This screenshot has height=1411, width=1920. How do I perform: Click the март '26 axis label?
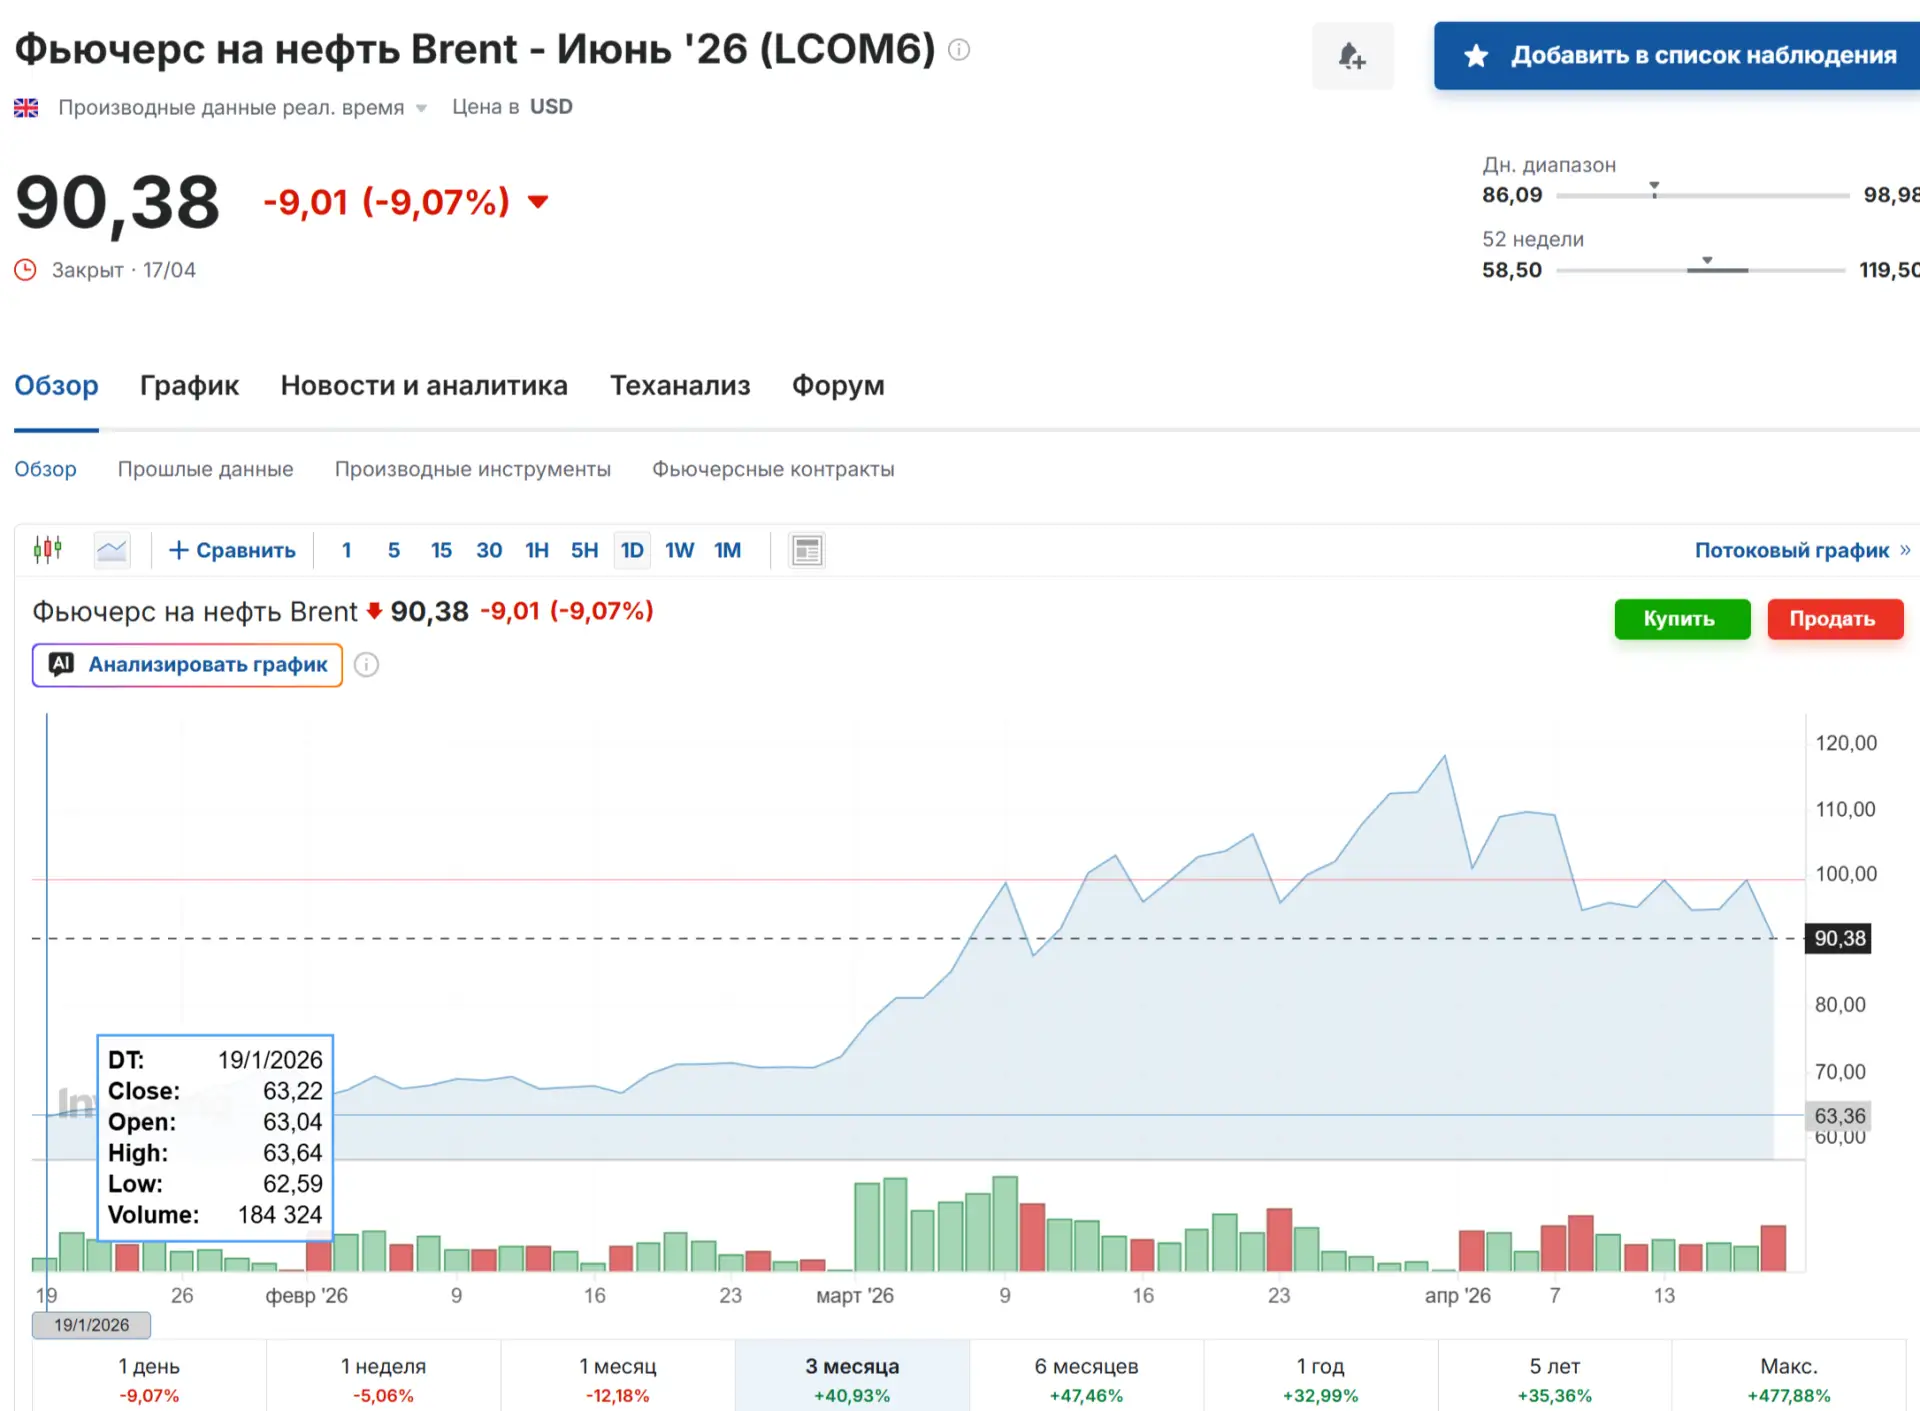coord(855,1296)
